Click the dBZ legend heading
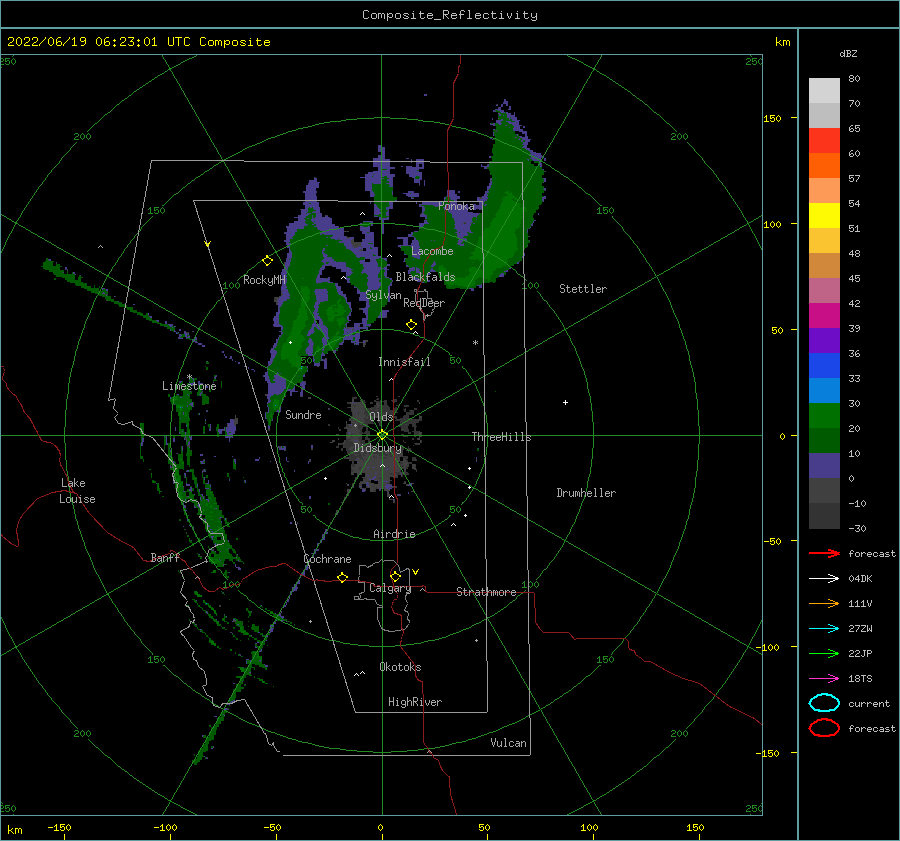Screen dimensions: 900x841 pyautogui.click(x=848, y=53)
